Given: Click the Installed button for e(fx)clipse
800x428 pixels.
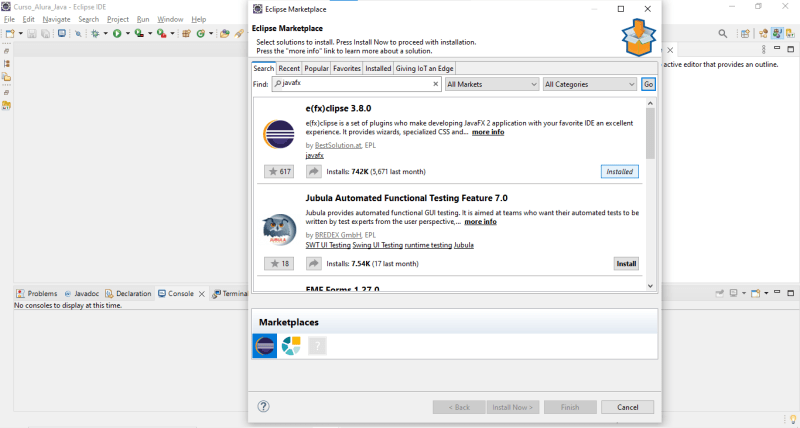Looking at the screenshot, I should click(x=620, y=171).
